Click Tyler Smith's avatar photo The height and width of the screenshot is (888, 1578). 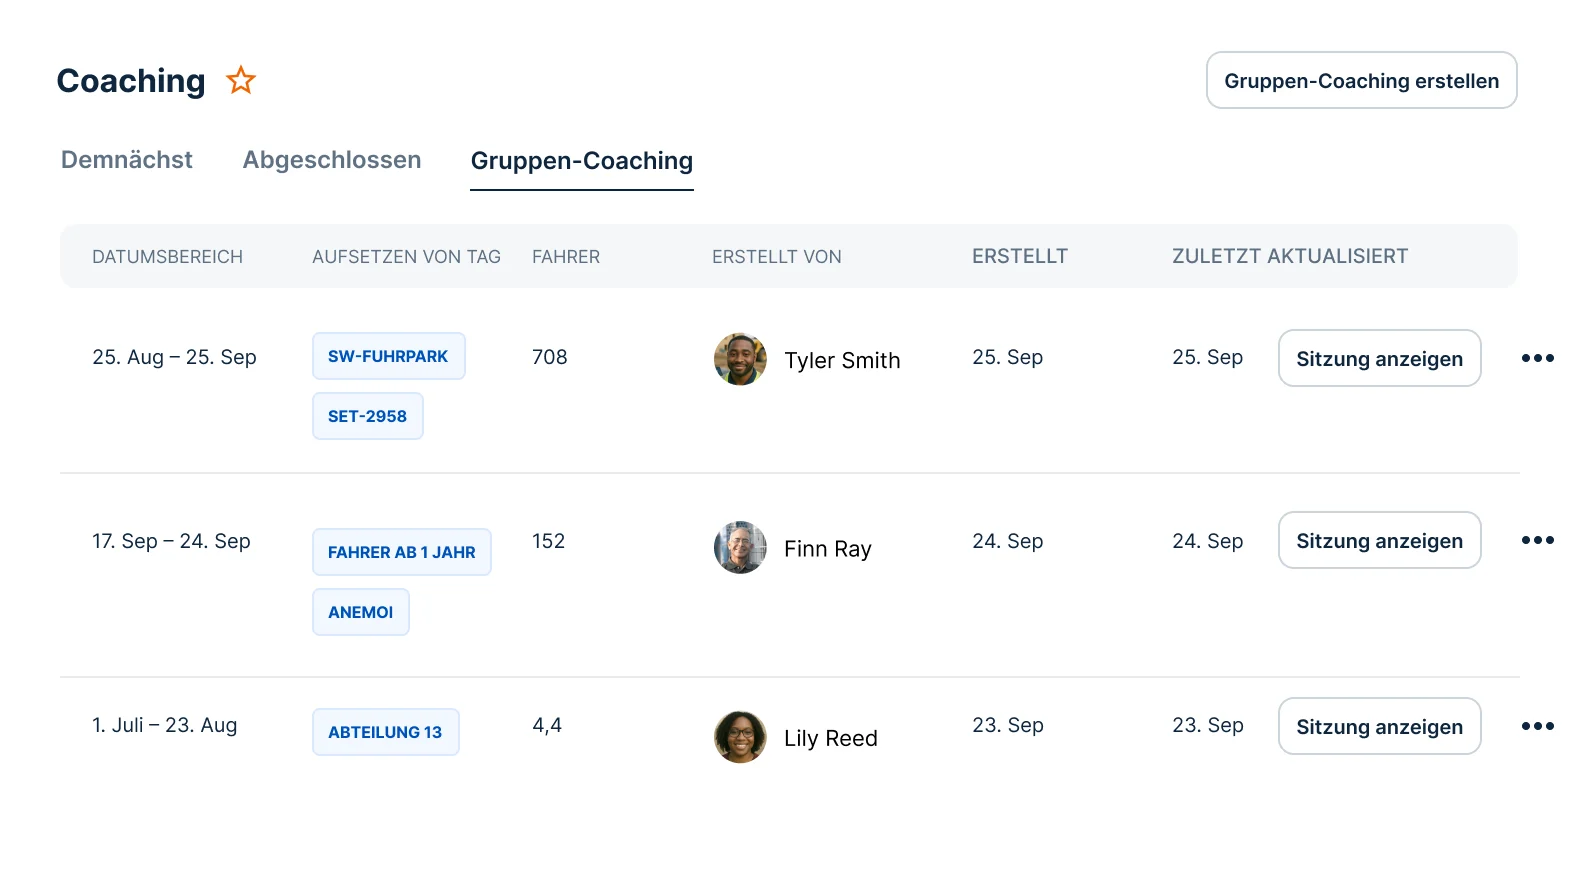click(x=740, y=359)
